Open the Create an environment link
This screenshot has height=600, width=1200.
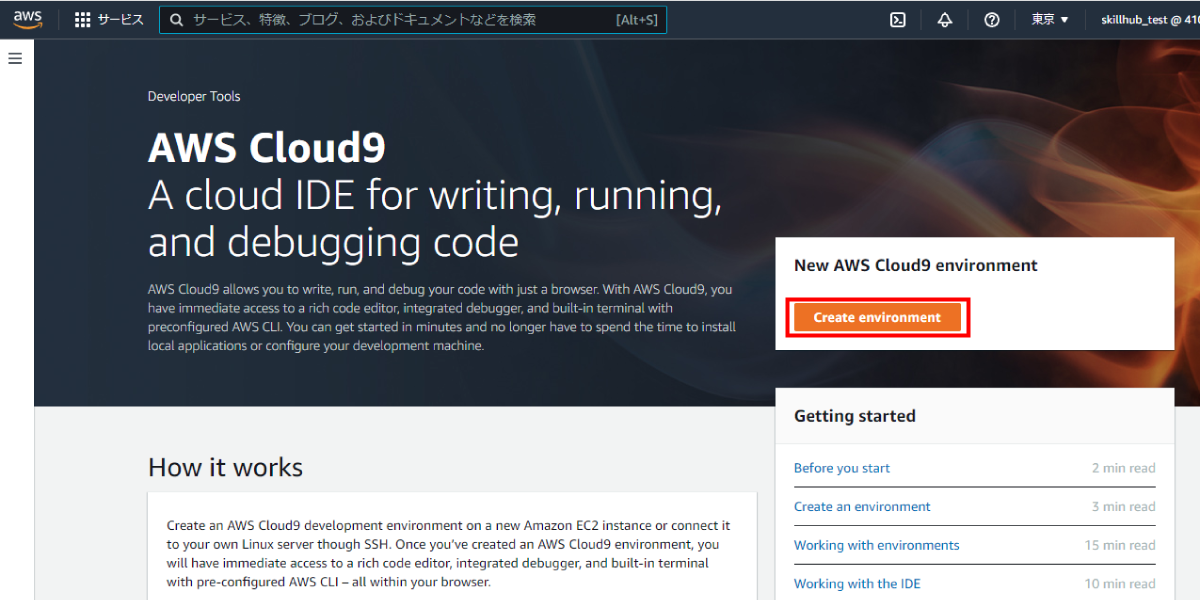pyautogui.click(x=862, y=507)
